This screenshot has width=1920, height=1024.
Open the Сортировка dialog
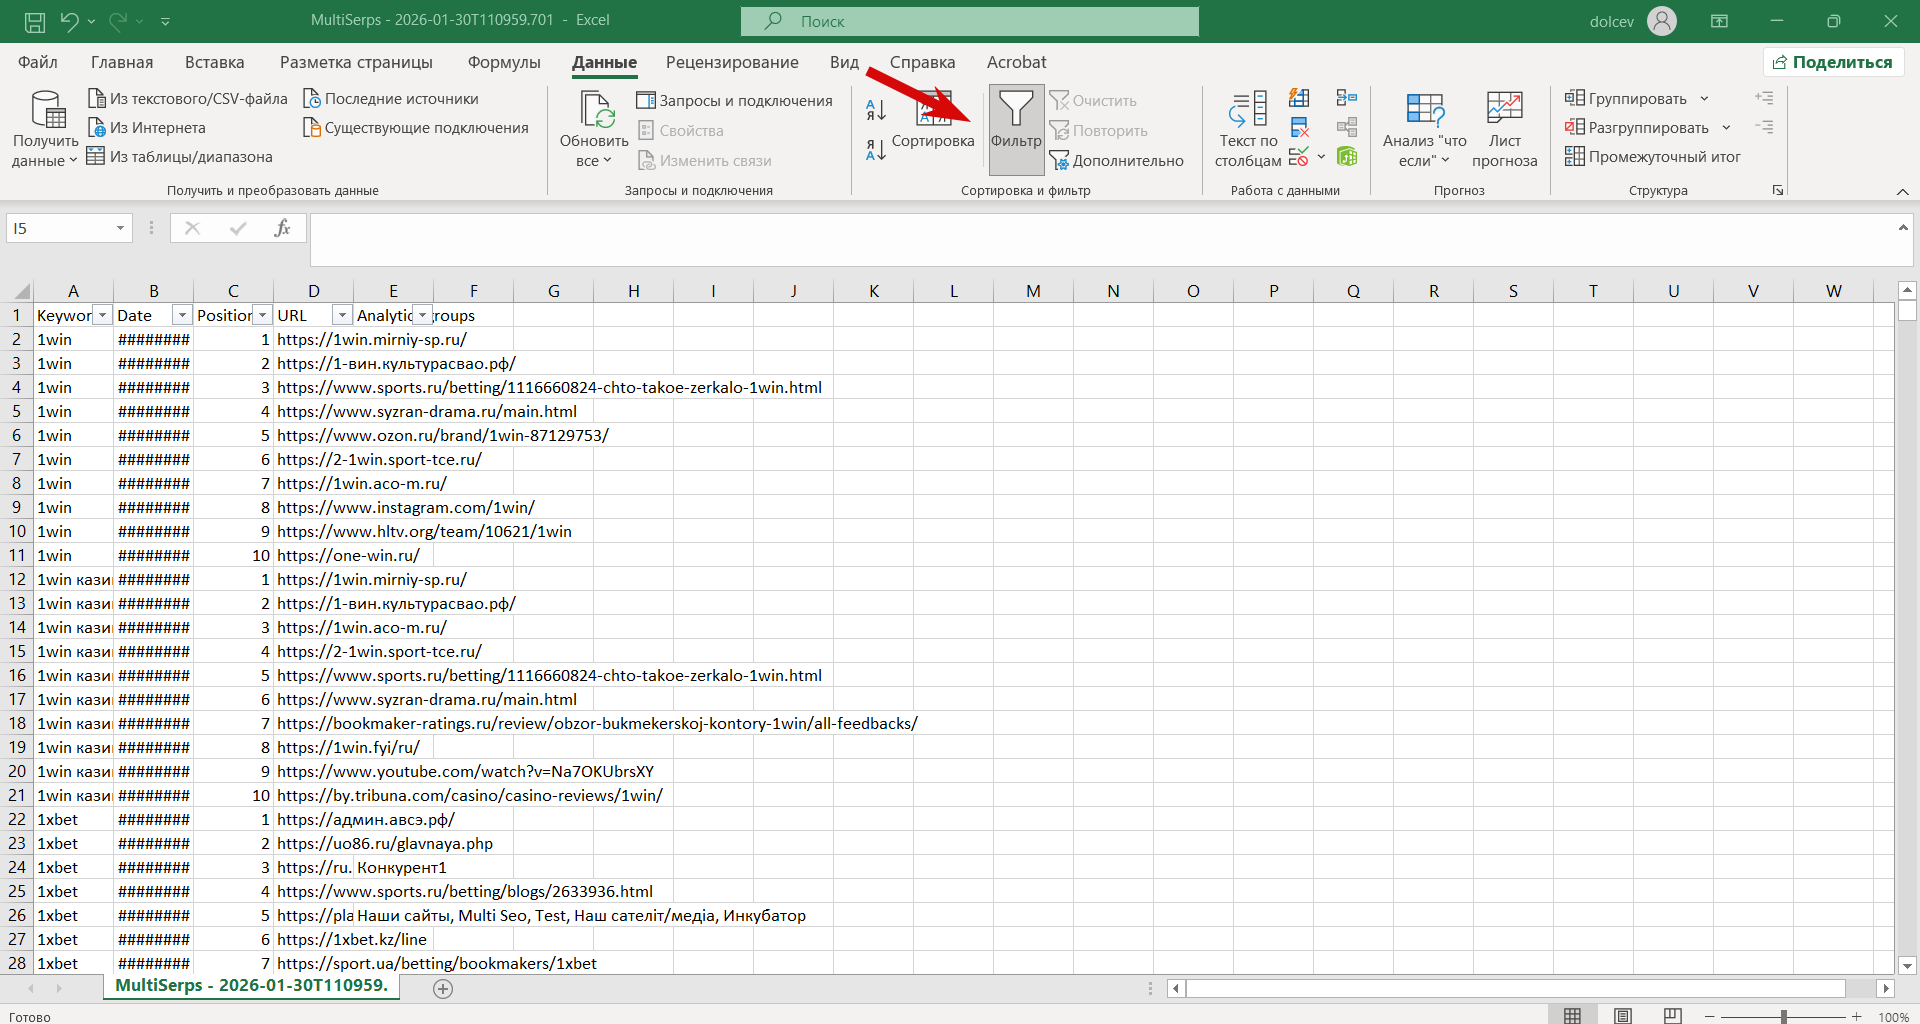coord(933,120)
